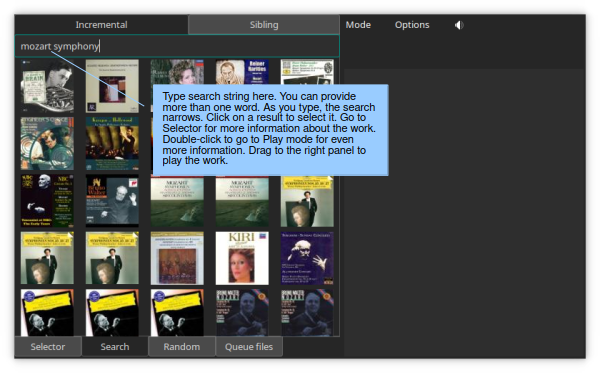
Task: Select the purple Toscanini concerts album cover
Action: click(x=307, y=258)
